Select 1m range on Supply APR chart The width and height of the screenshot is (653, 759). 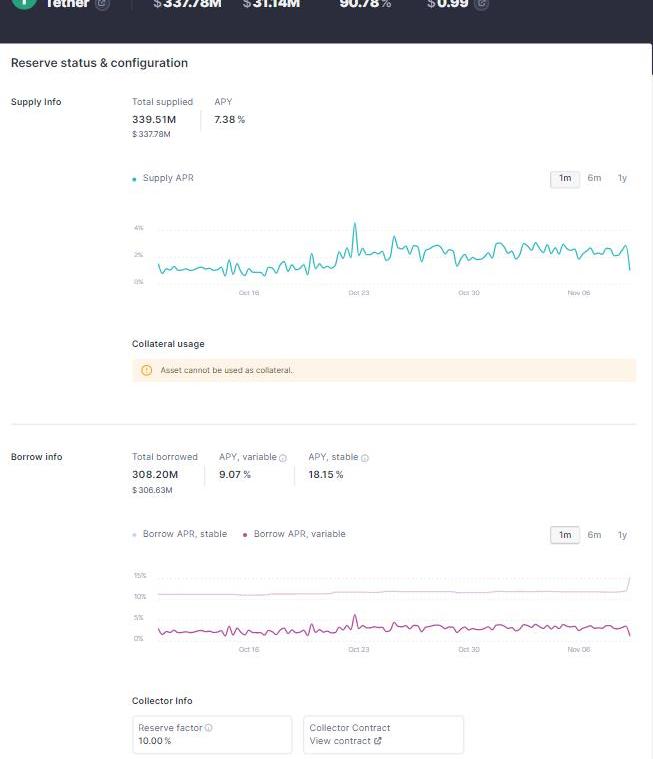[x=565, y=178]
